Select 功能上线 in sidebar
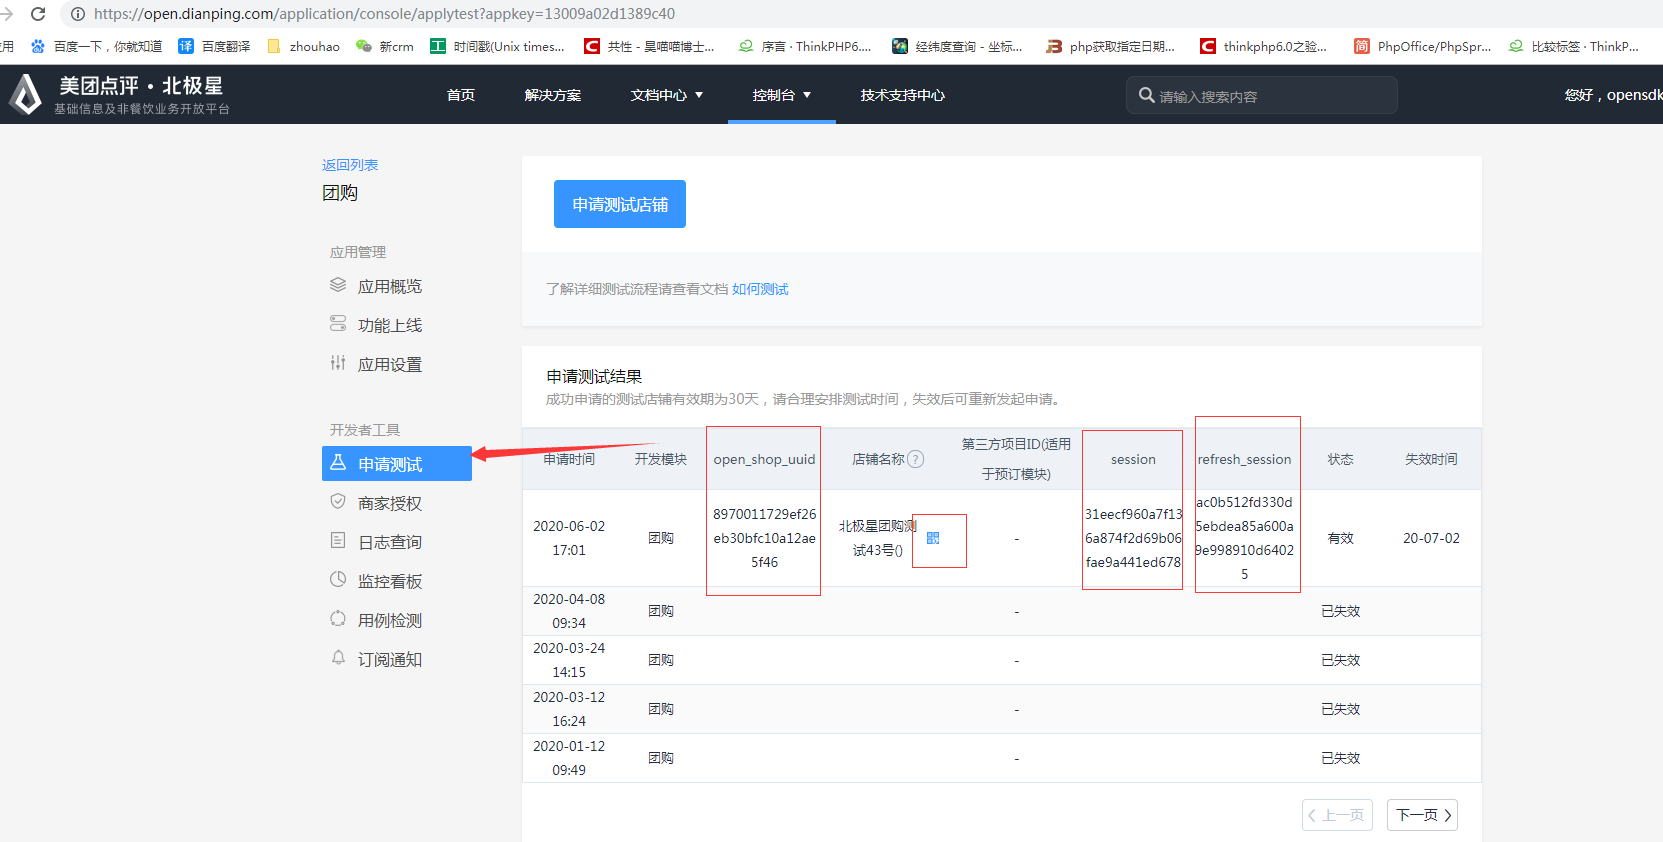The width and height of the screenshot is (1663, 842). pyautogui.click(x=390, y=325)
